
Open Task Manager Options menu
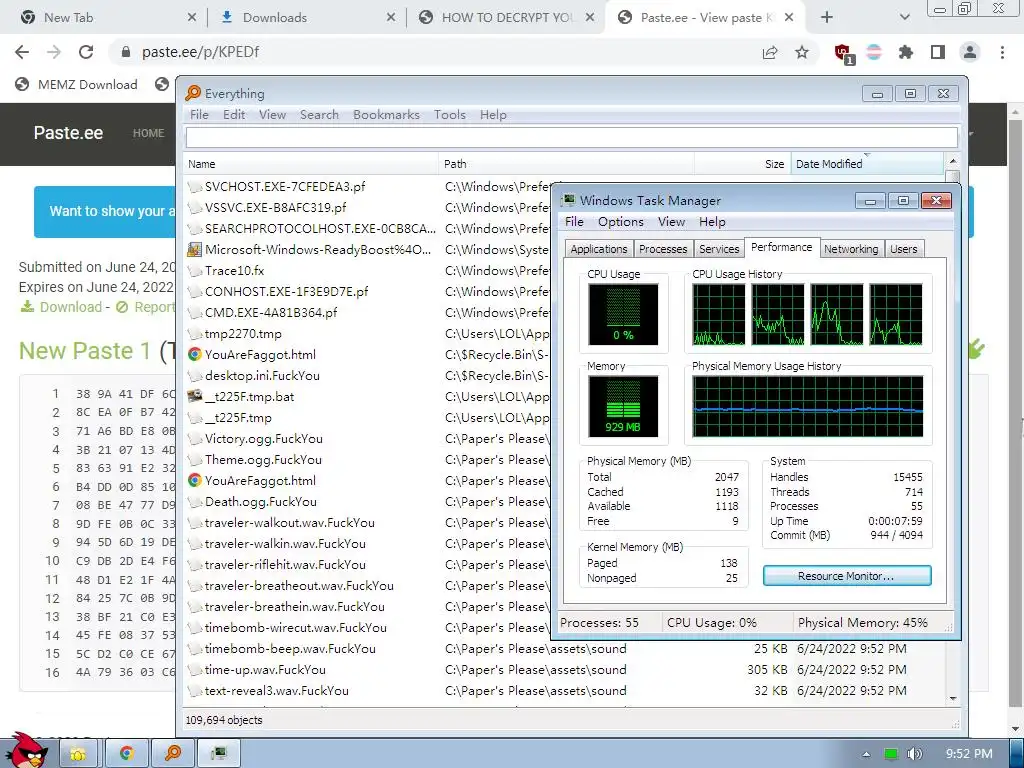(x=620, y=222)
